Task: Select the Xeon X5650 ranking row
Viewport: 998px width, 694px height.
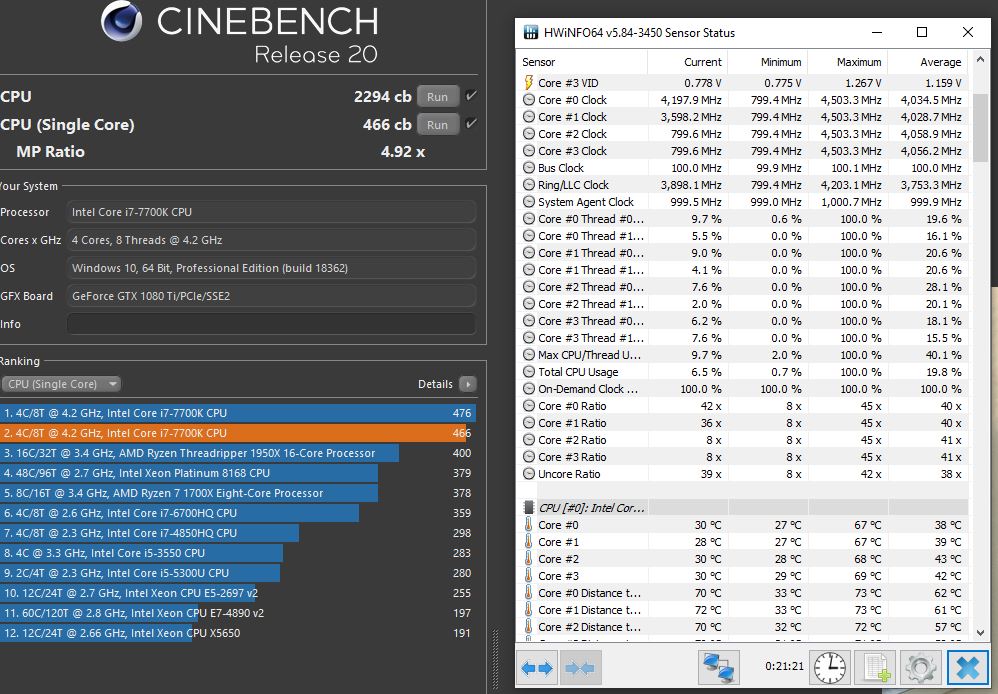Action: pos(237,633)
